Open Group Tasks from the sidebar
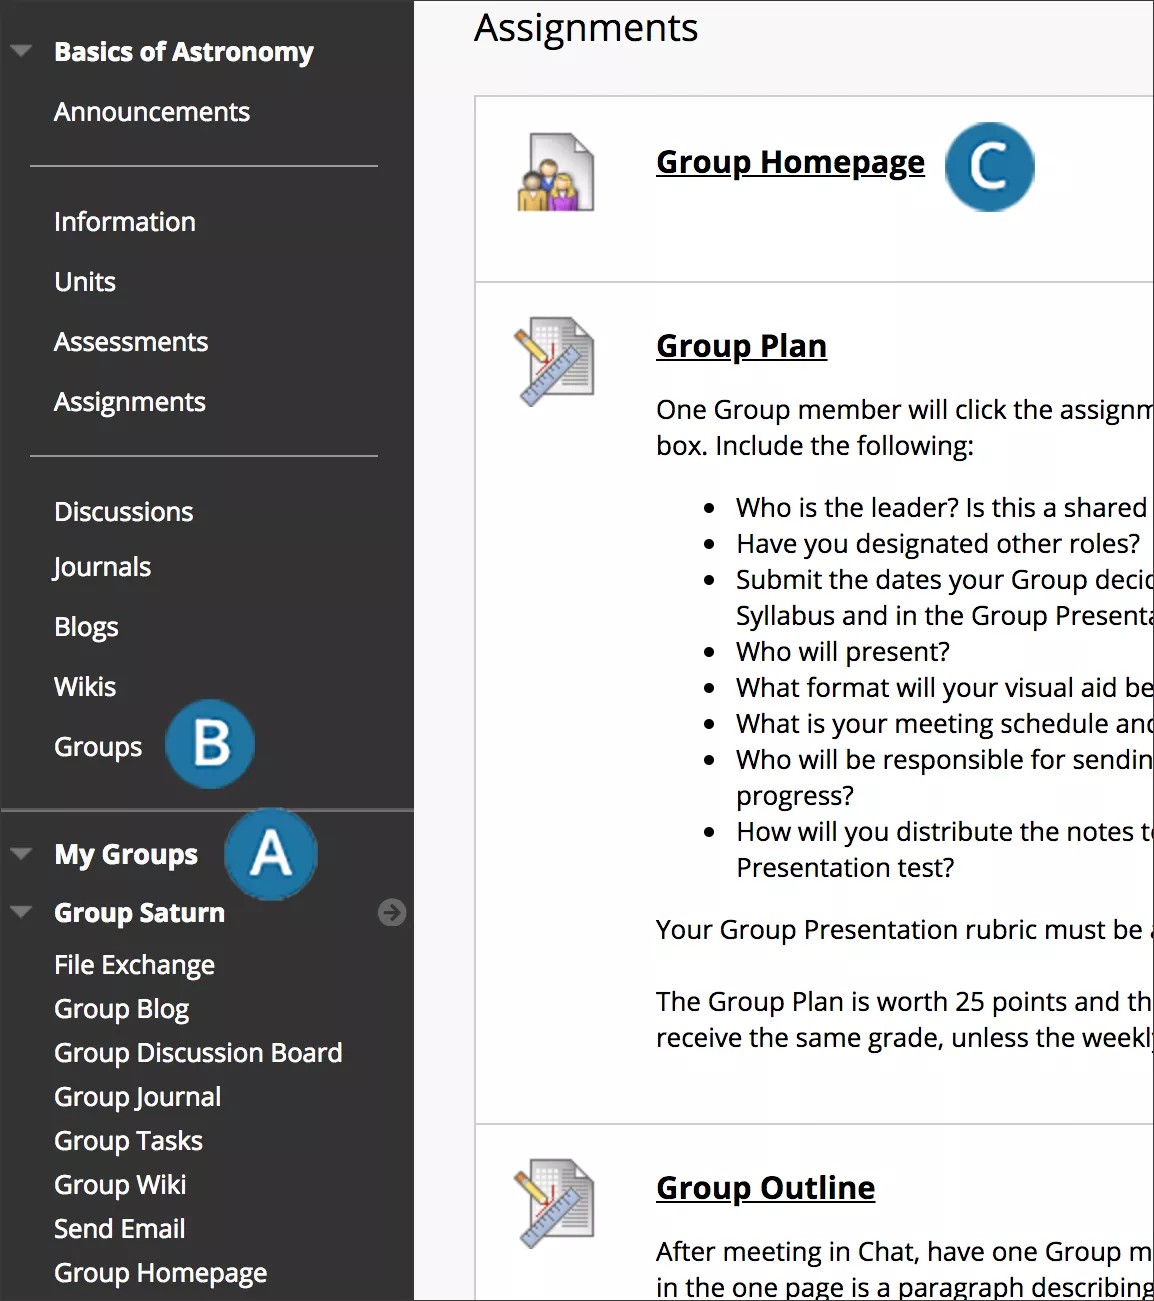Screen dimensions: 1154x1301 (x=127, y=1140)
